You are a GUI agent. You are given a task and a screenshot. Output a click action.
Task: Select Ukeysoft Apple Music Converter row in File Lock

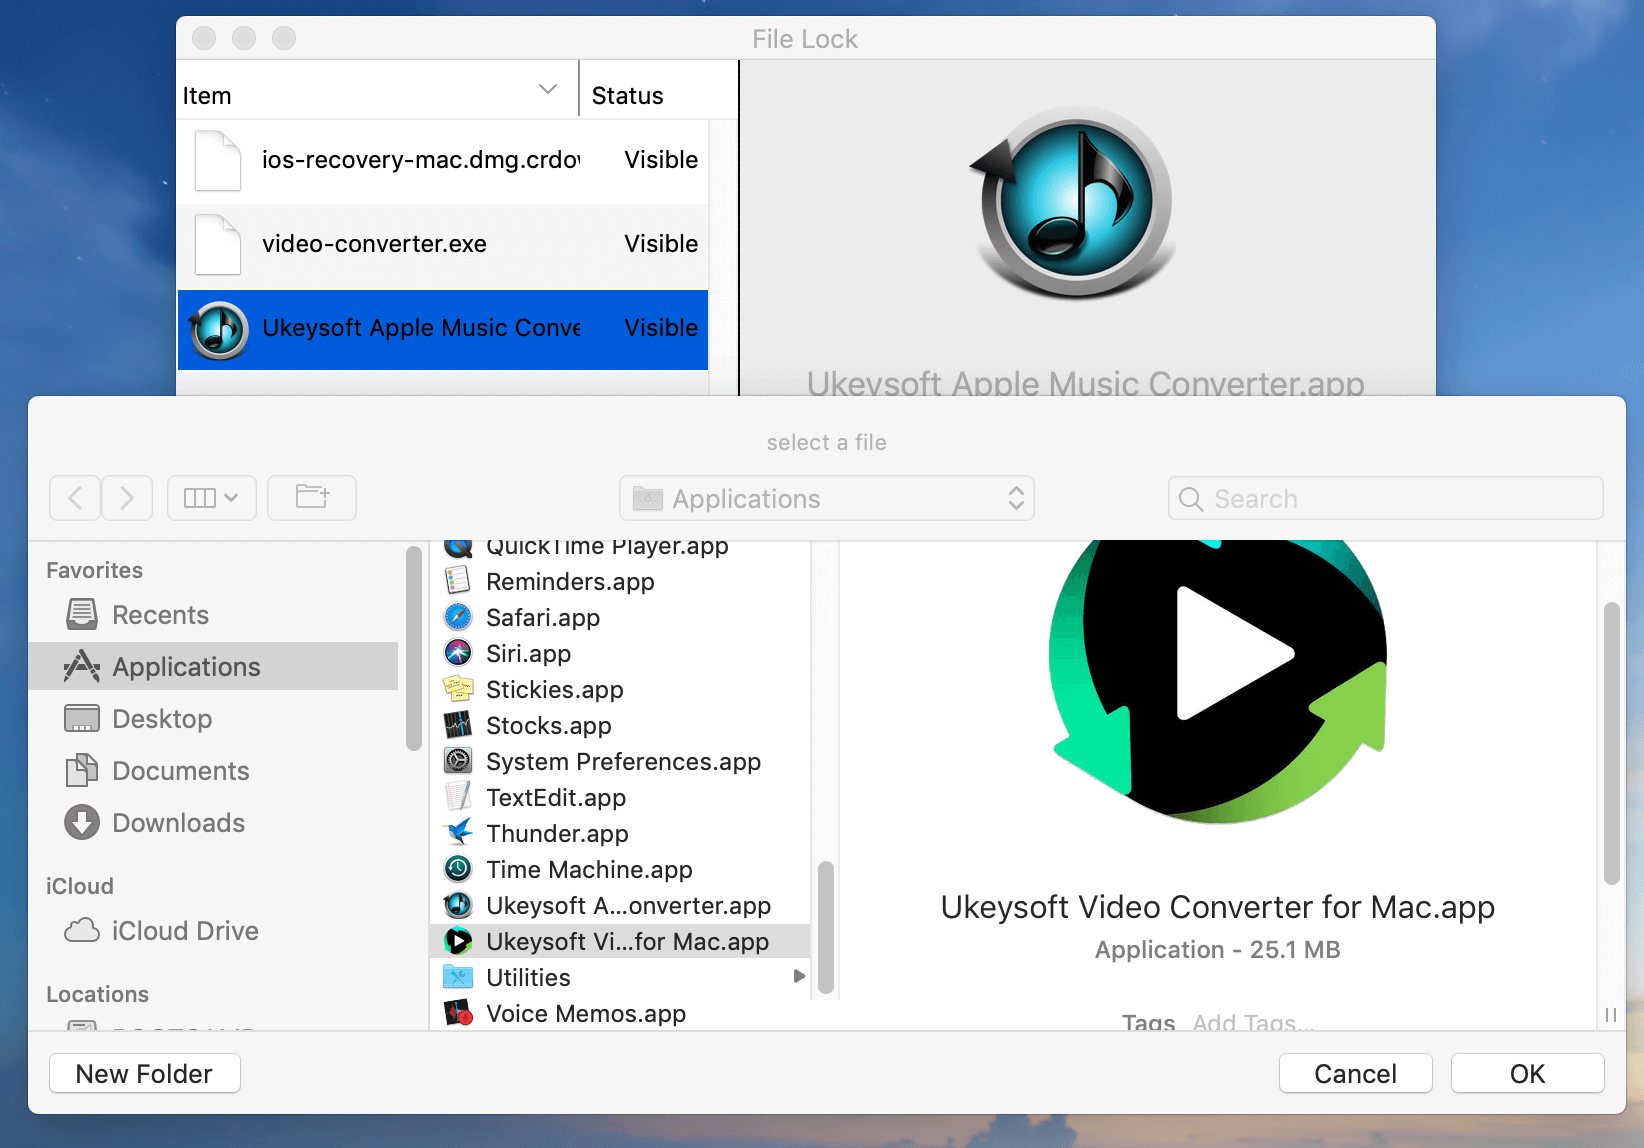pyautogui.click(x=443, y=329)
